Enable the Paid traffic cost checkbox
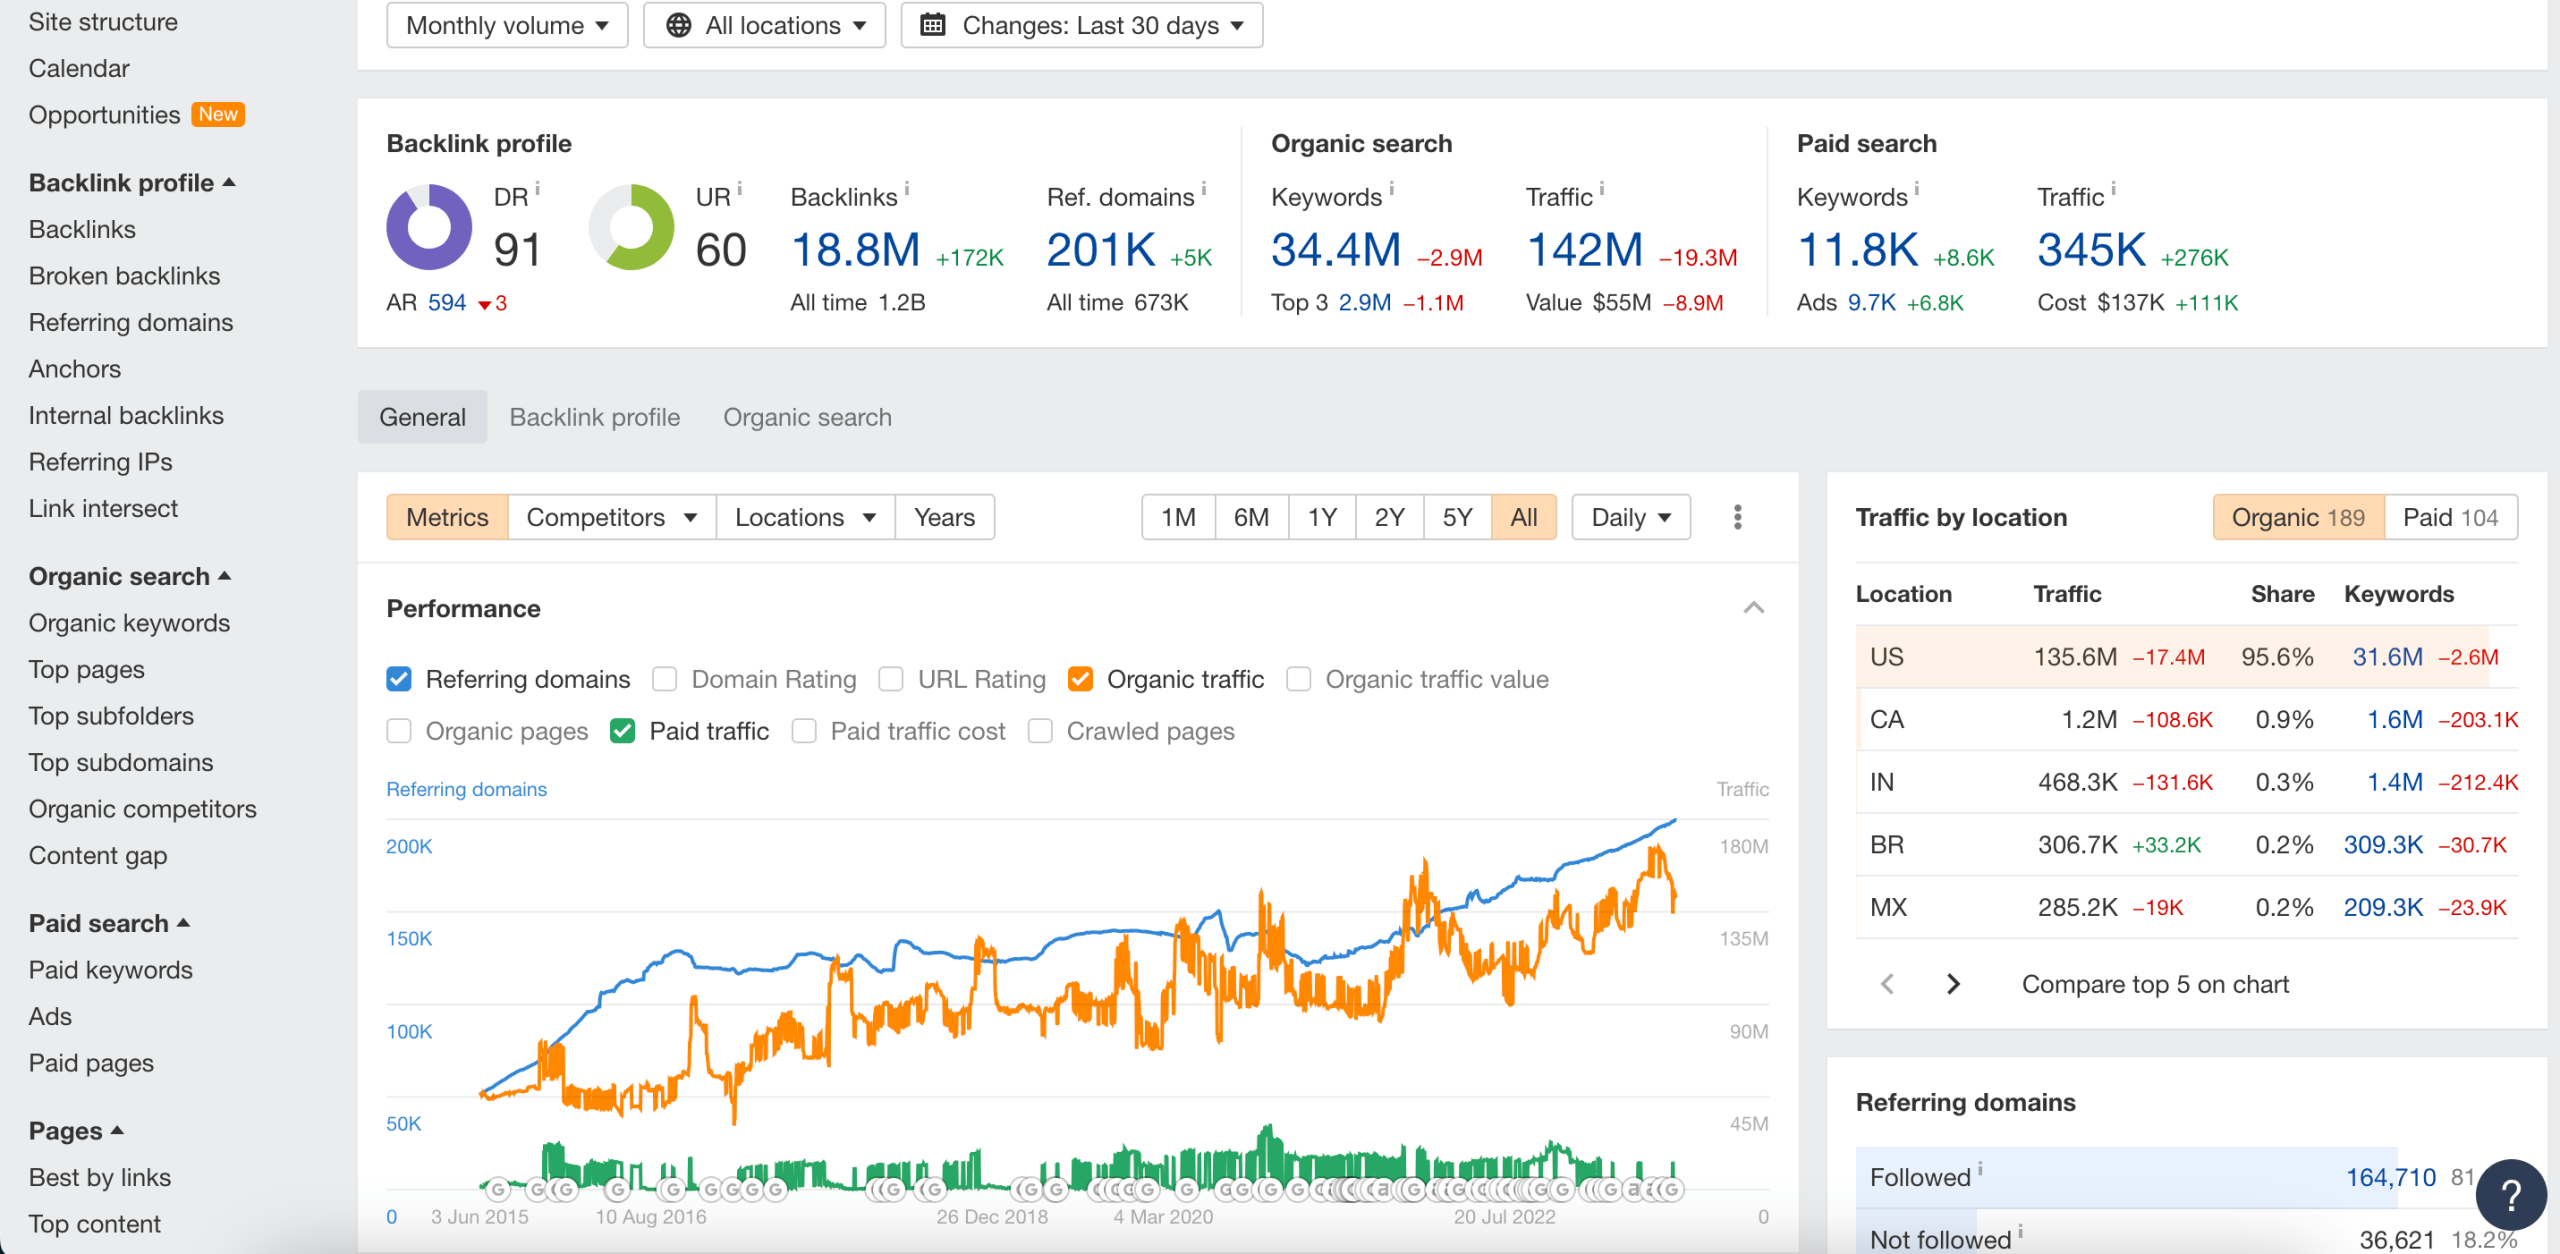Screen dimensions: 2560x1254 [804, 731]
